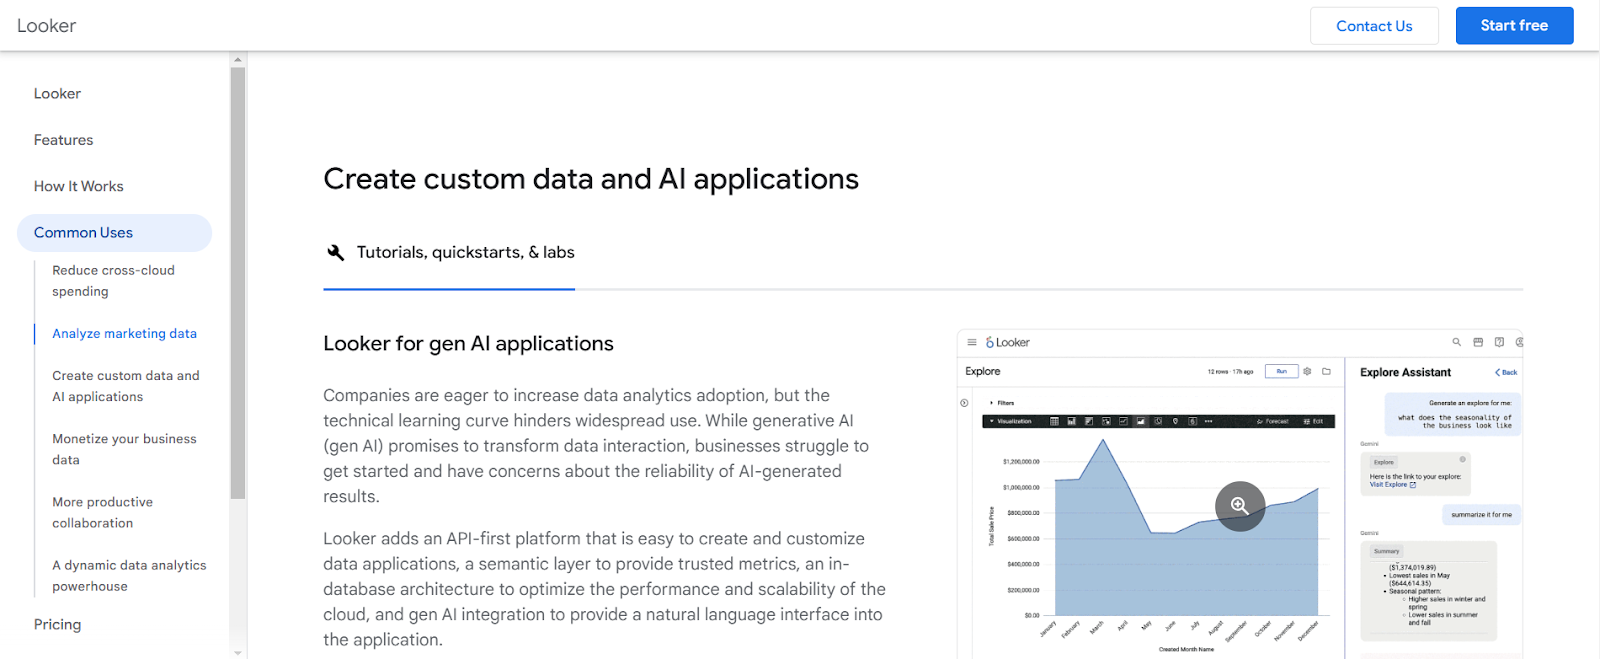Click the marketplace storefront icon in the Looker screenshot header
Screen dimensions: 1600x659
click(x=1478, y=342)
